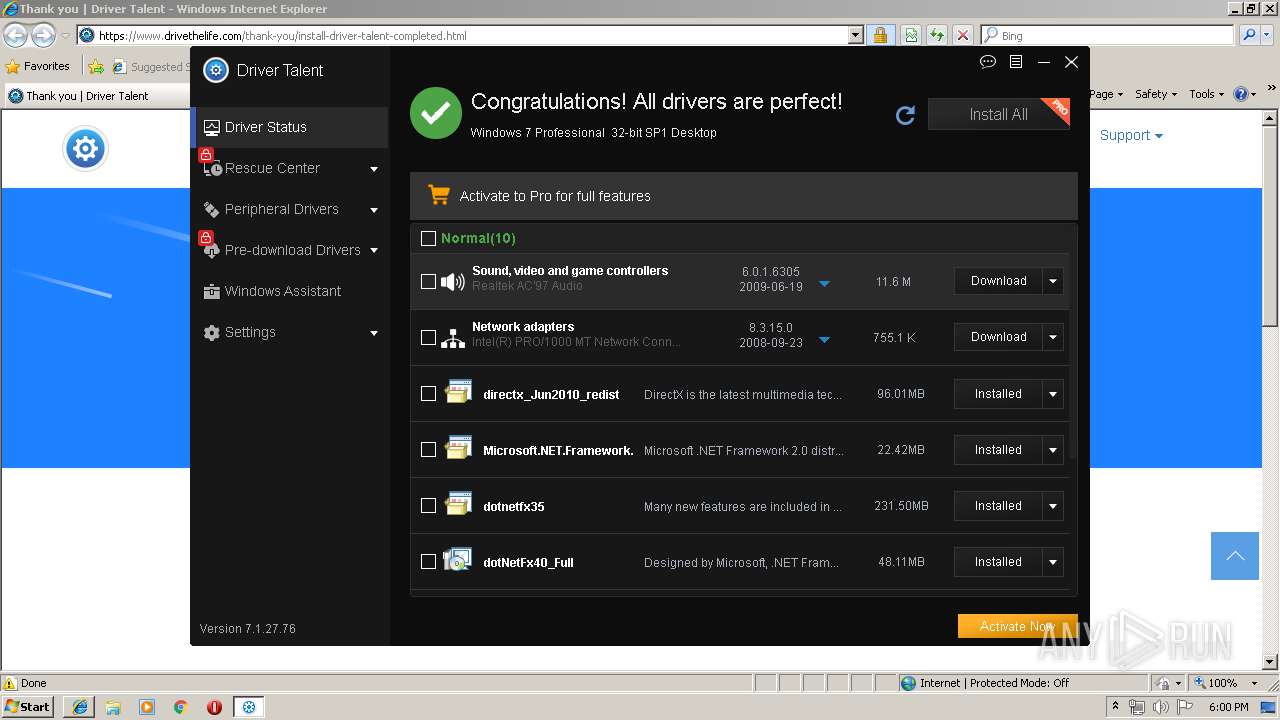Click the Windows Media Player taskbar icon
This screenshot has height=720, width=1280.
pos(147,707)
